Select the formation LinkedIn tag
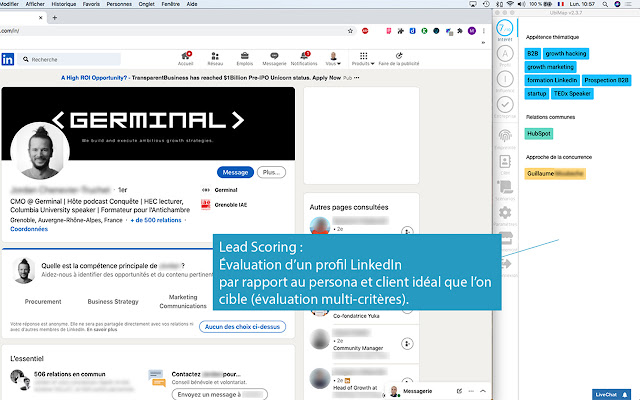The image size is (640, 400). 552,80
